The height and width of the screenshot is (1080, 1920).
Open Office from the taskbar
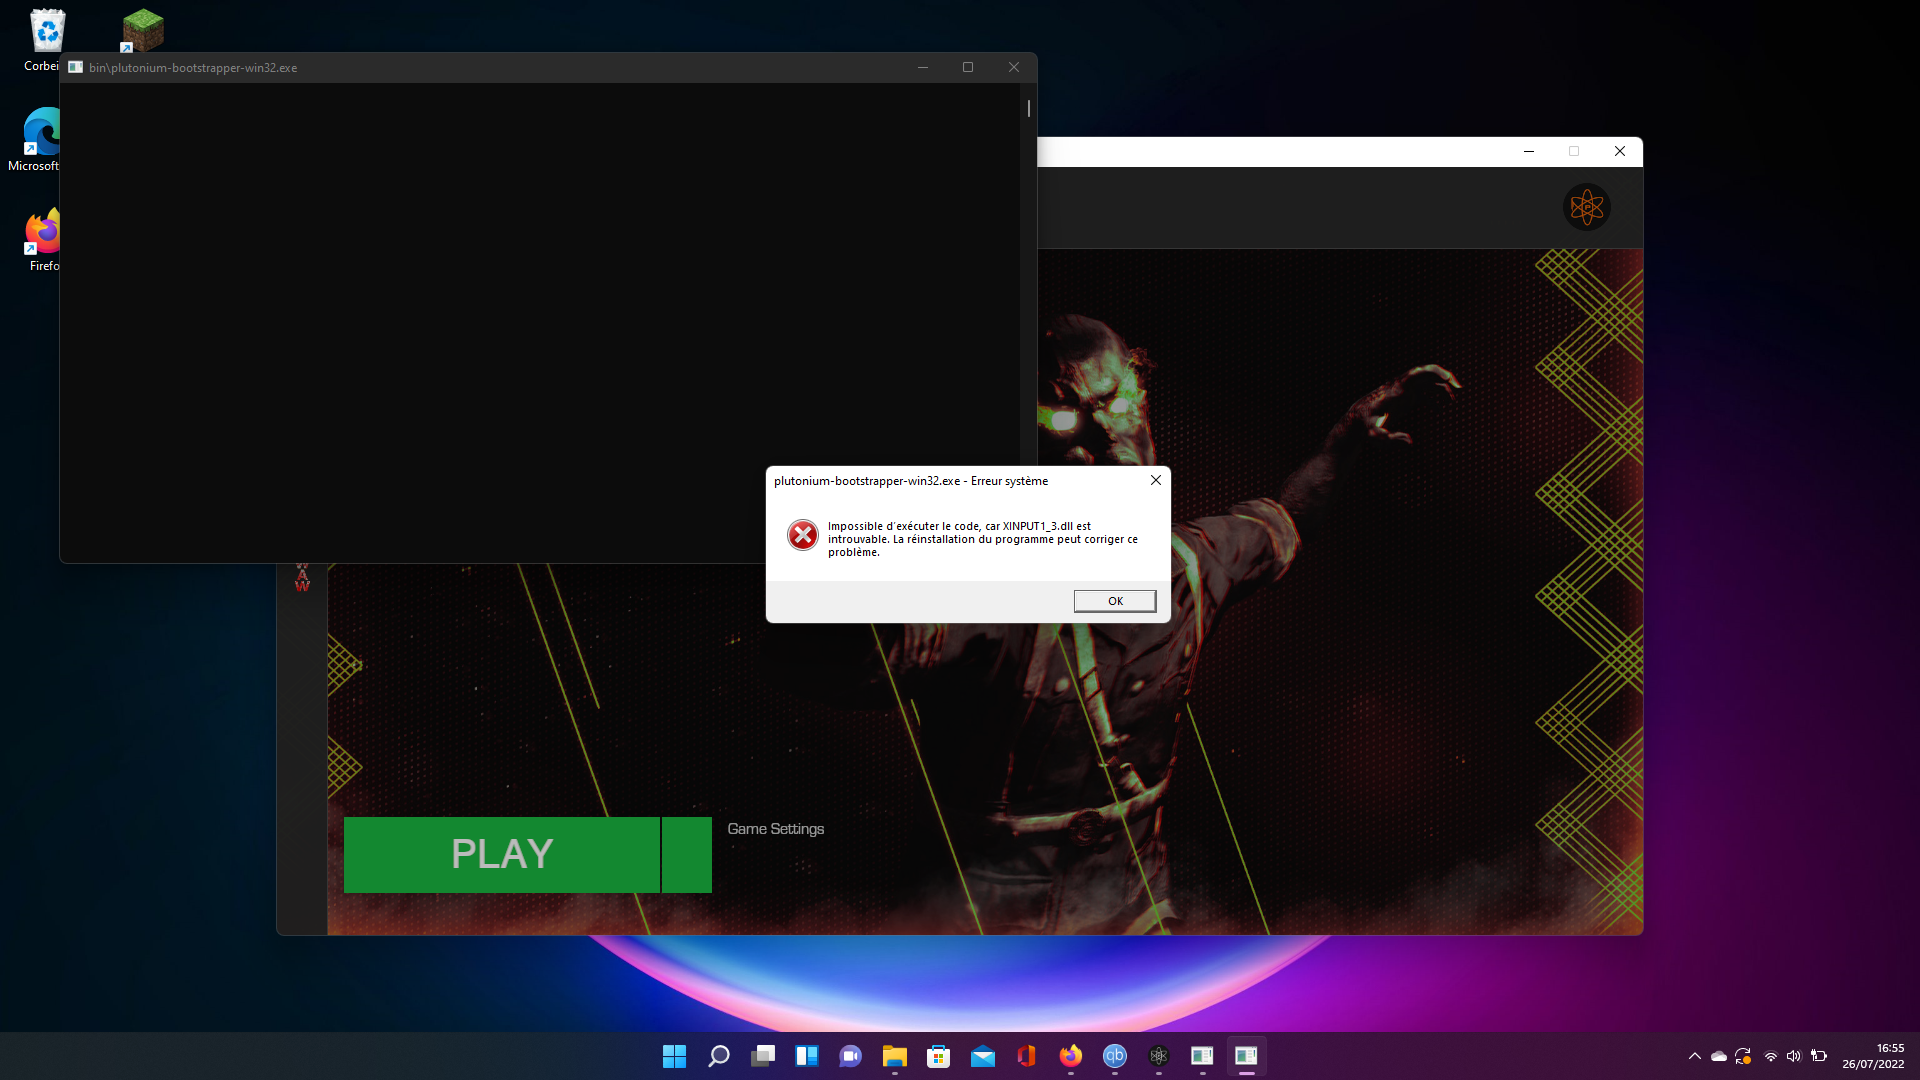(1026, 1056)
